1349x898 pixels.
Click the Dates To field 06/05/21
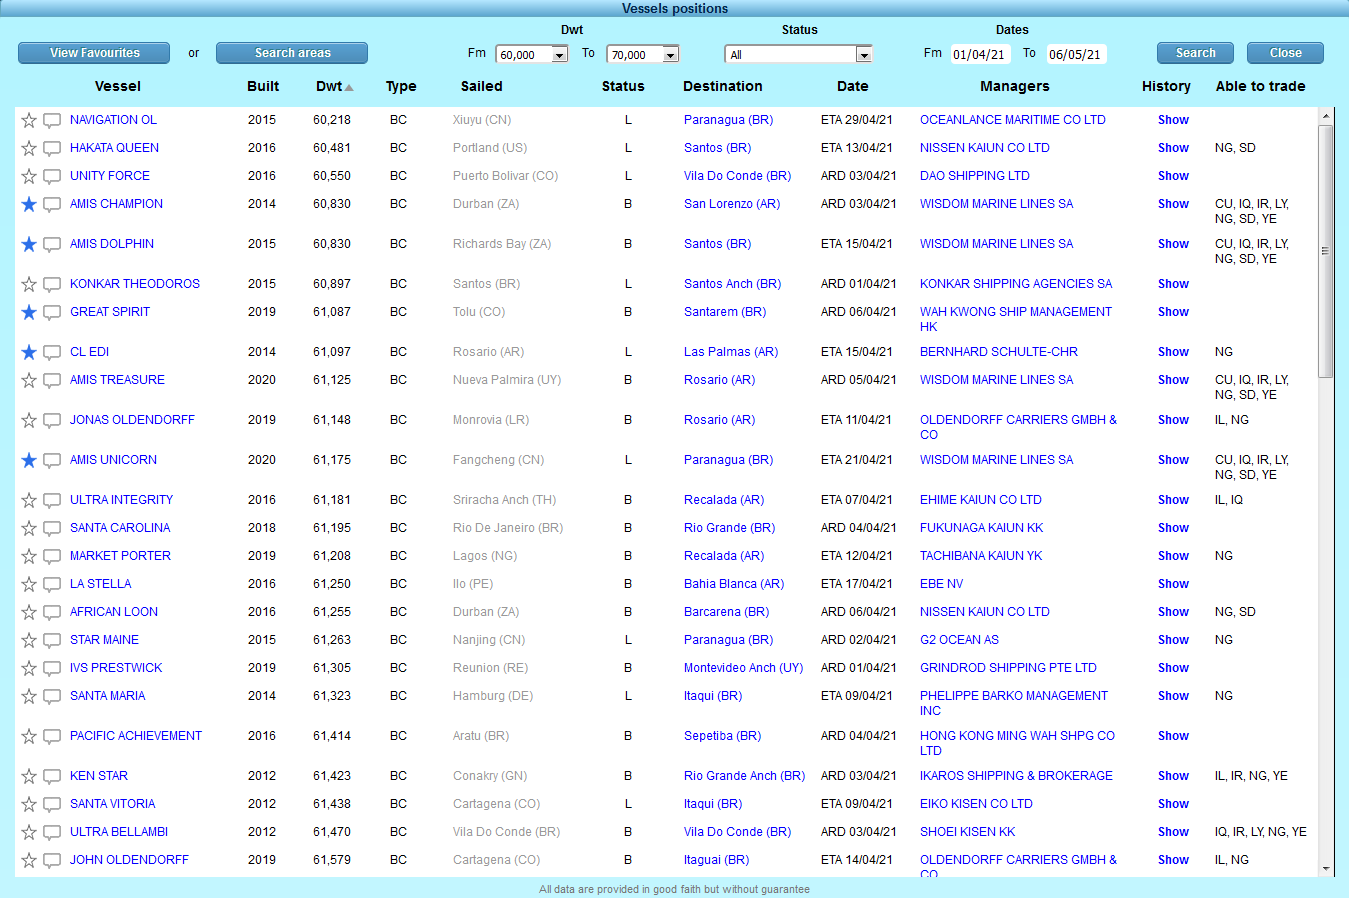1076,55
